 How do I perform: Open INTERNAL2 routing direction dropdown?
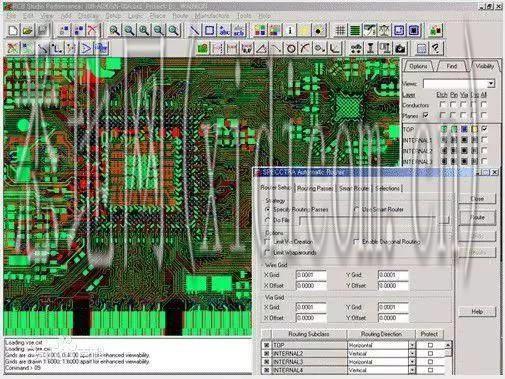point(412,353)
